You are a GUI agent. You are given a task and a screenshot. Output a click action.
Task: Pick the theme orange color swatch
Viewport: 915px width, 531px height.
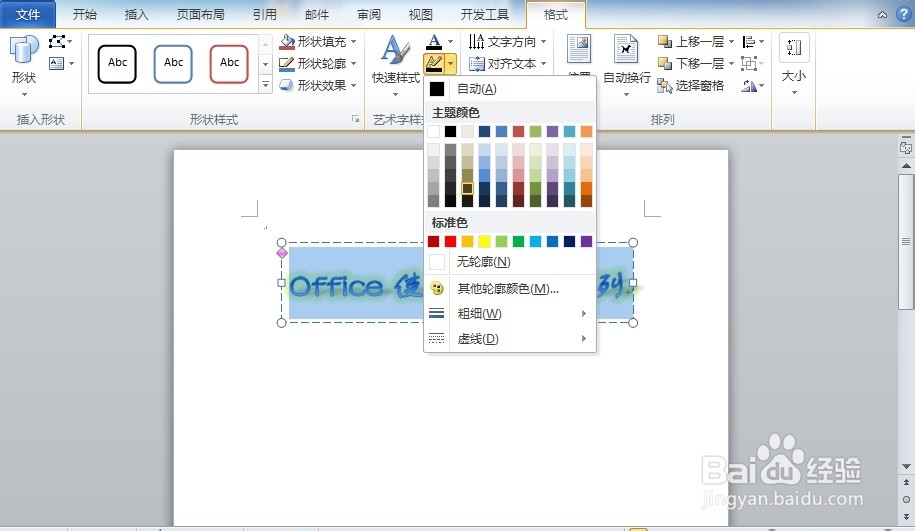pos(586,131)
